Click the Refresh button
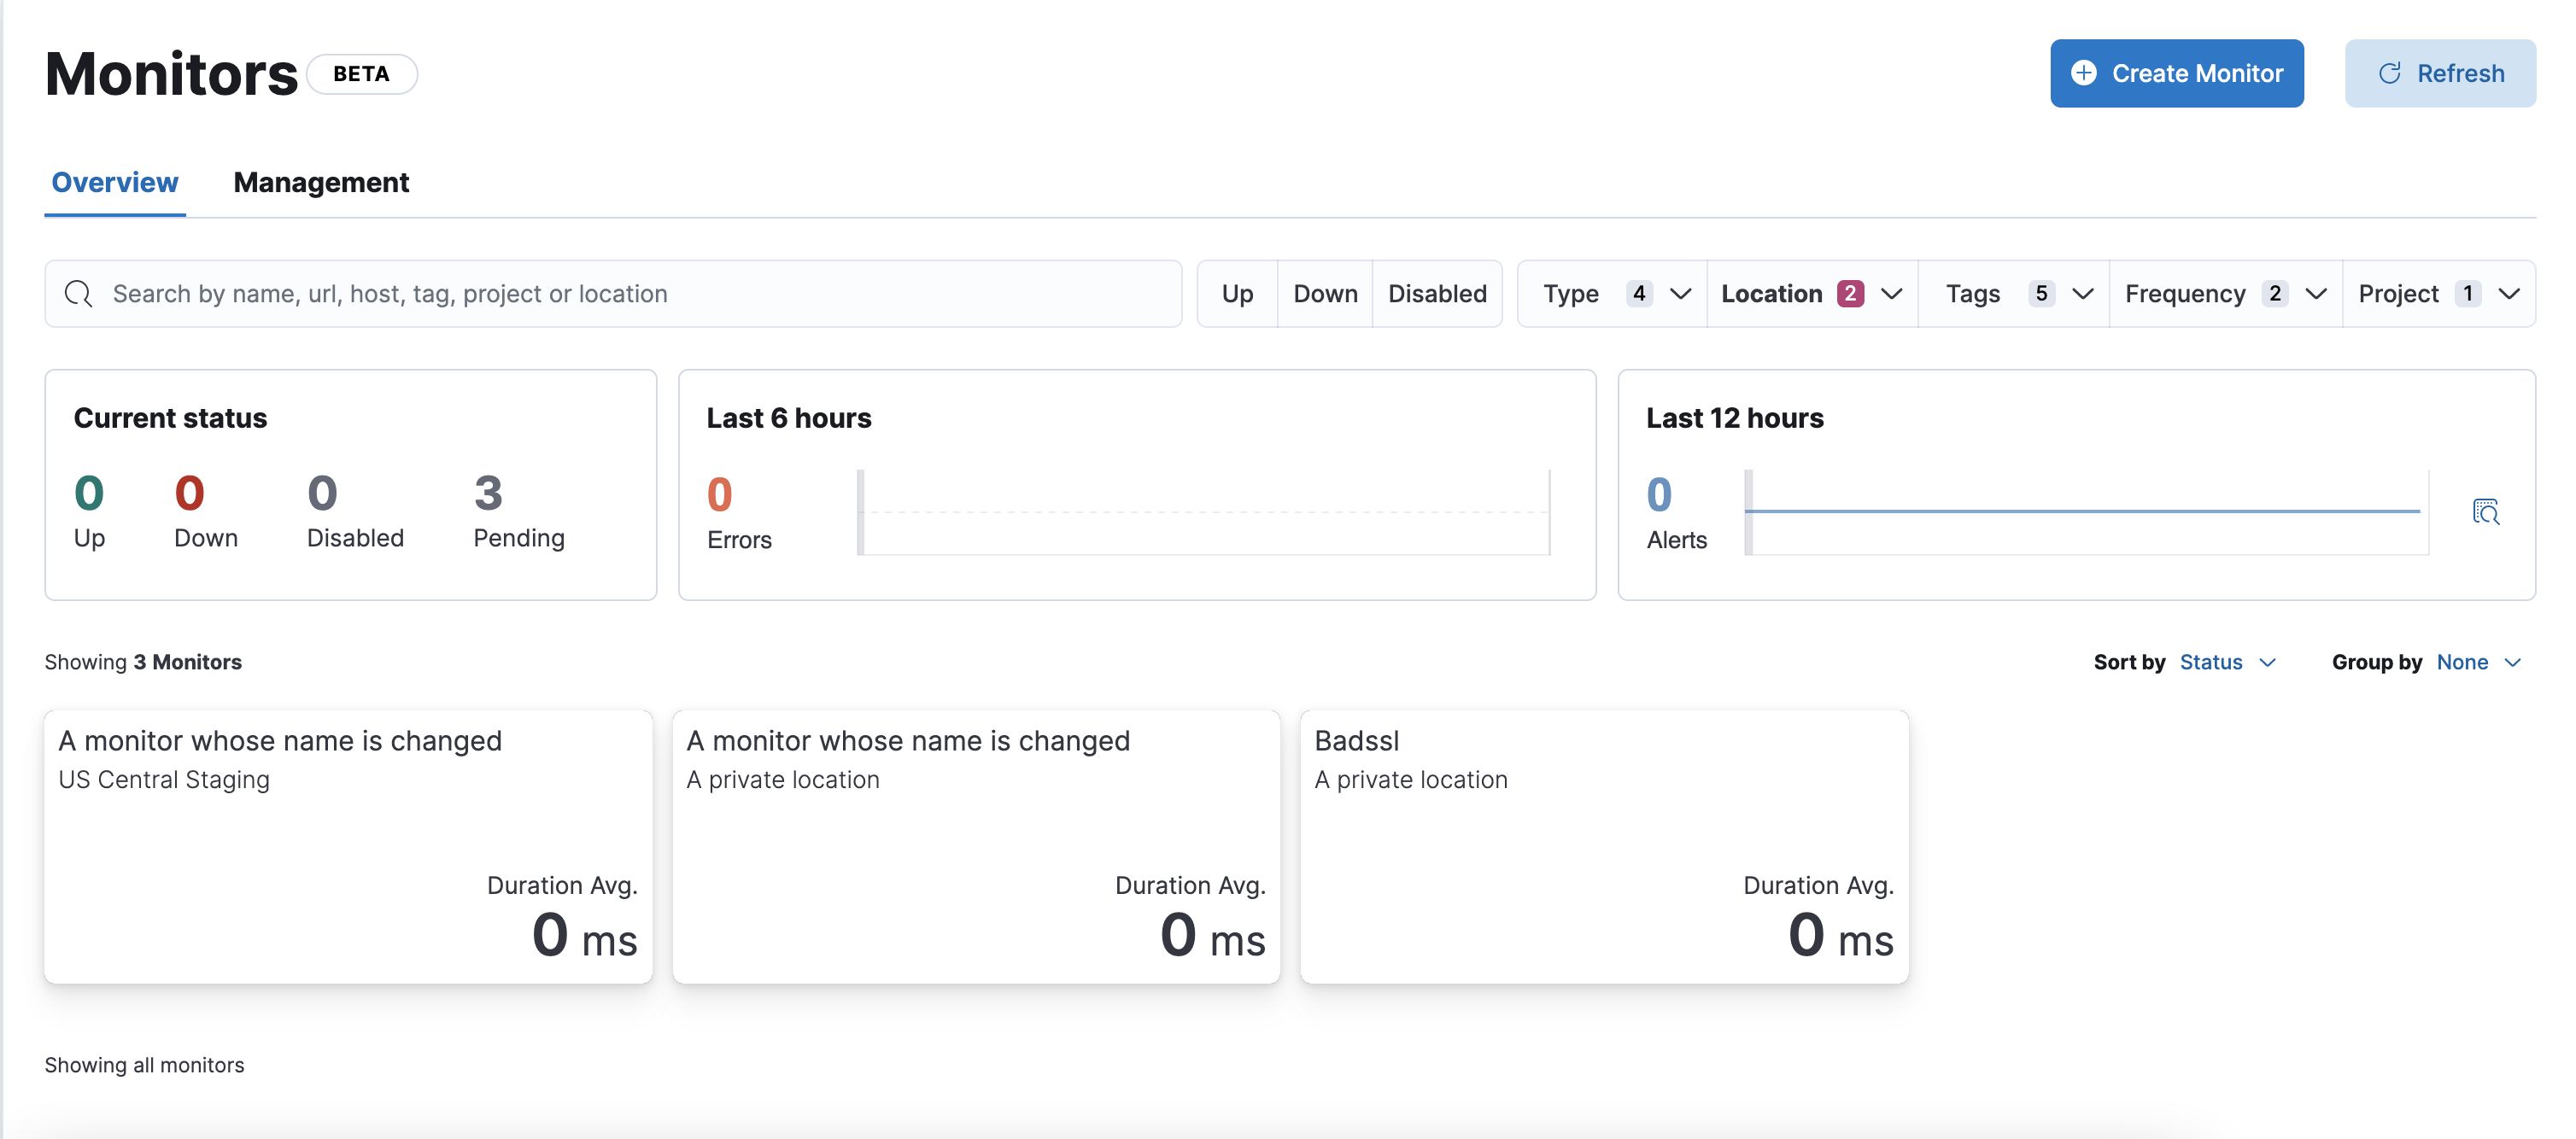 point(2439,73)
